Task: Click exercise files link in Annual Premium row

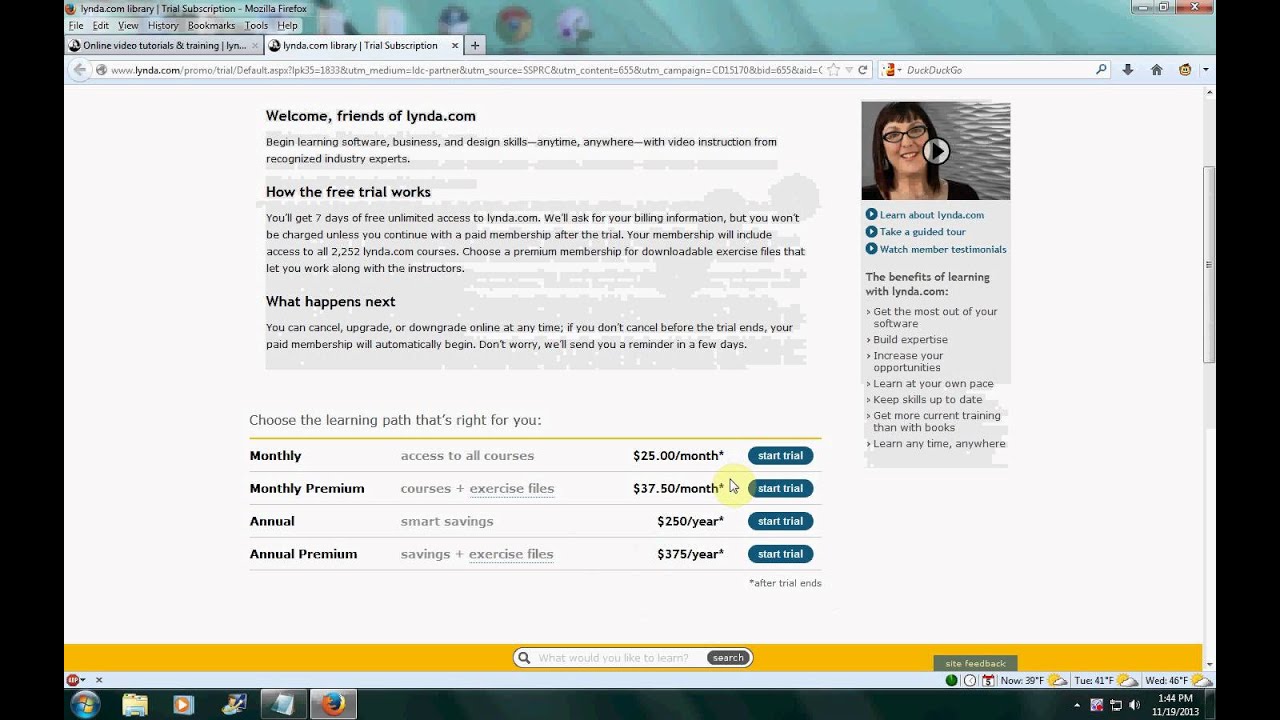Action: click(x=511, y=554)
